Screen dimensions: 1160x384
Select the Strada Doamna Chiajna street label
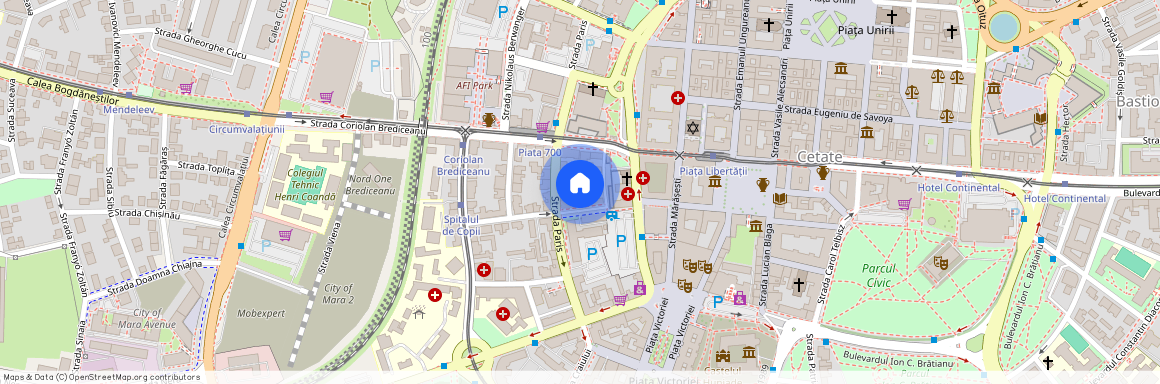[x=155, y=277]
